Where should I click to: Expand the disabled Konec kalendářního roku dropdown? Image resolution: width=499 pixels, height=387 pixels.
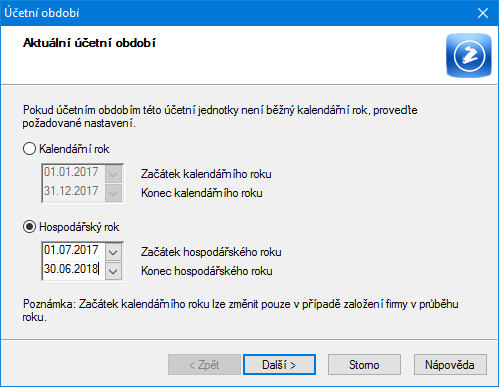pyautogui.click(x=113, y=193)
